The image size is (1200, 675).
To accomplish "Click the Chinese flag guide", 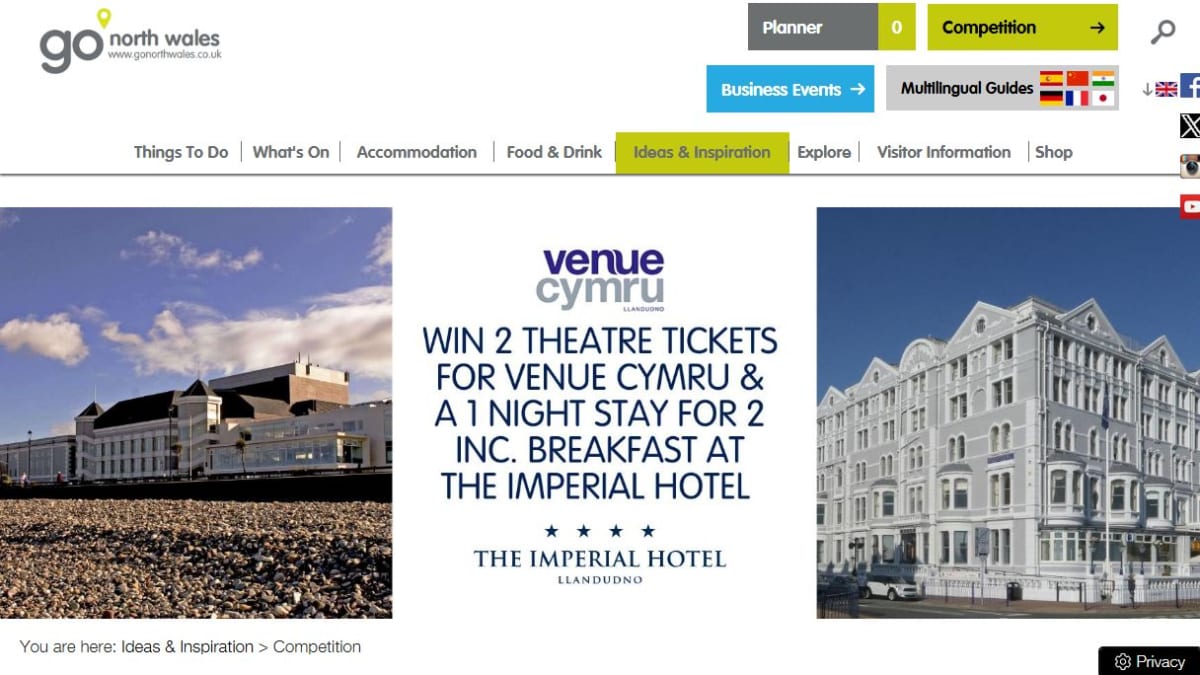I will coord(1077,79).
